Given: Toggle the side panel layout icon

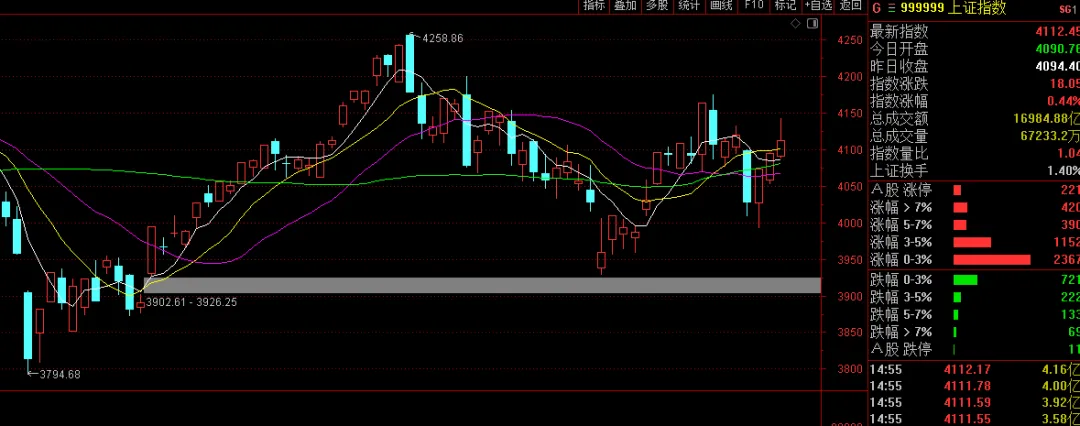Looking at the screenshot, I should tap(813, 24).
